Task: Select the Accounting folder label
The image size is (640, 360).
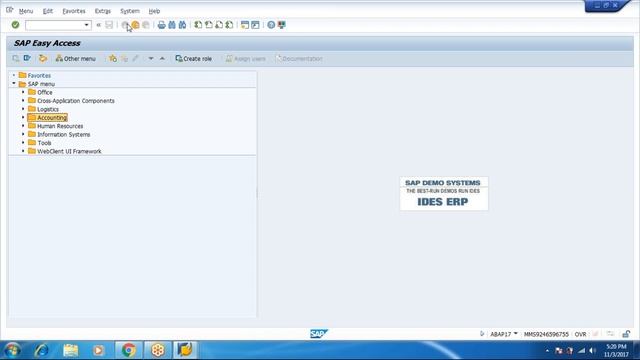Action: click(52, 118)
